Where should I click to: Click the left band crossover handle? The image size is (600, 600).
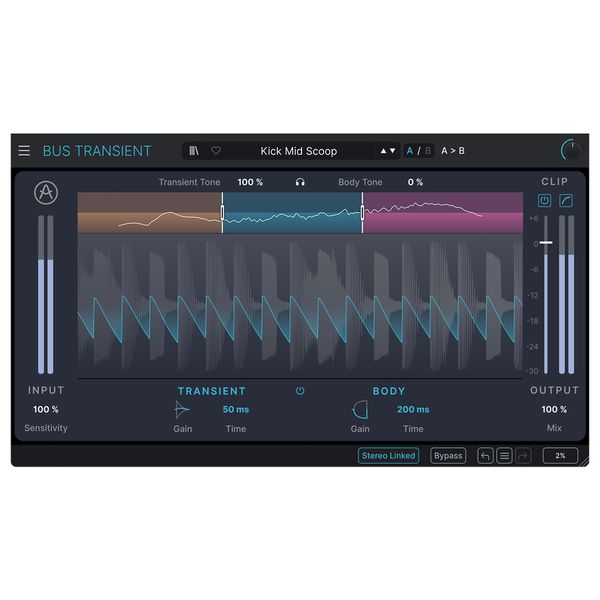click(222, 213)
